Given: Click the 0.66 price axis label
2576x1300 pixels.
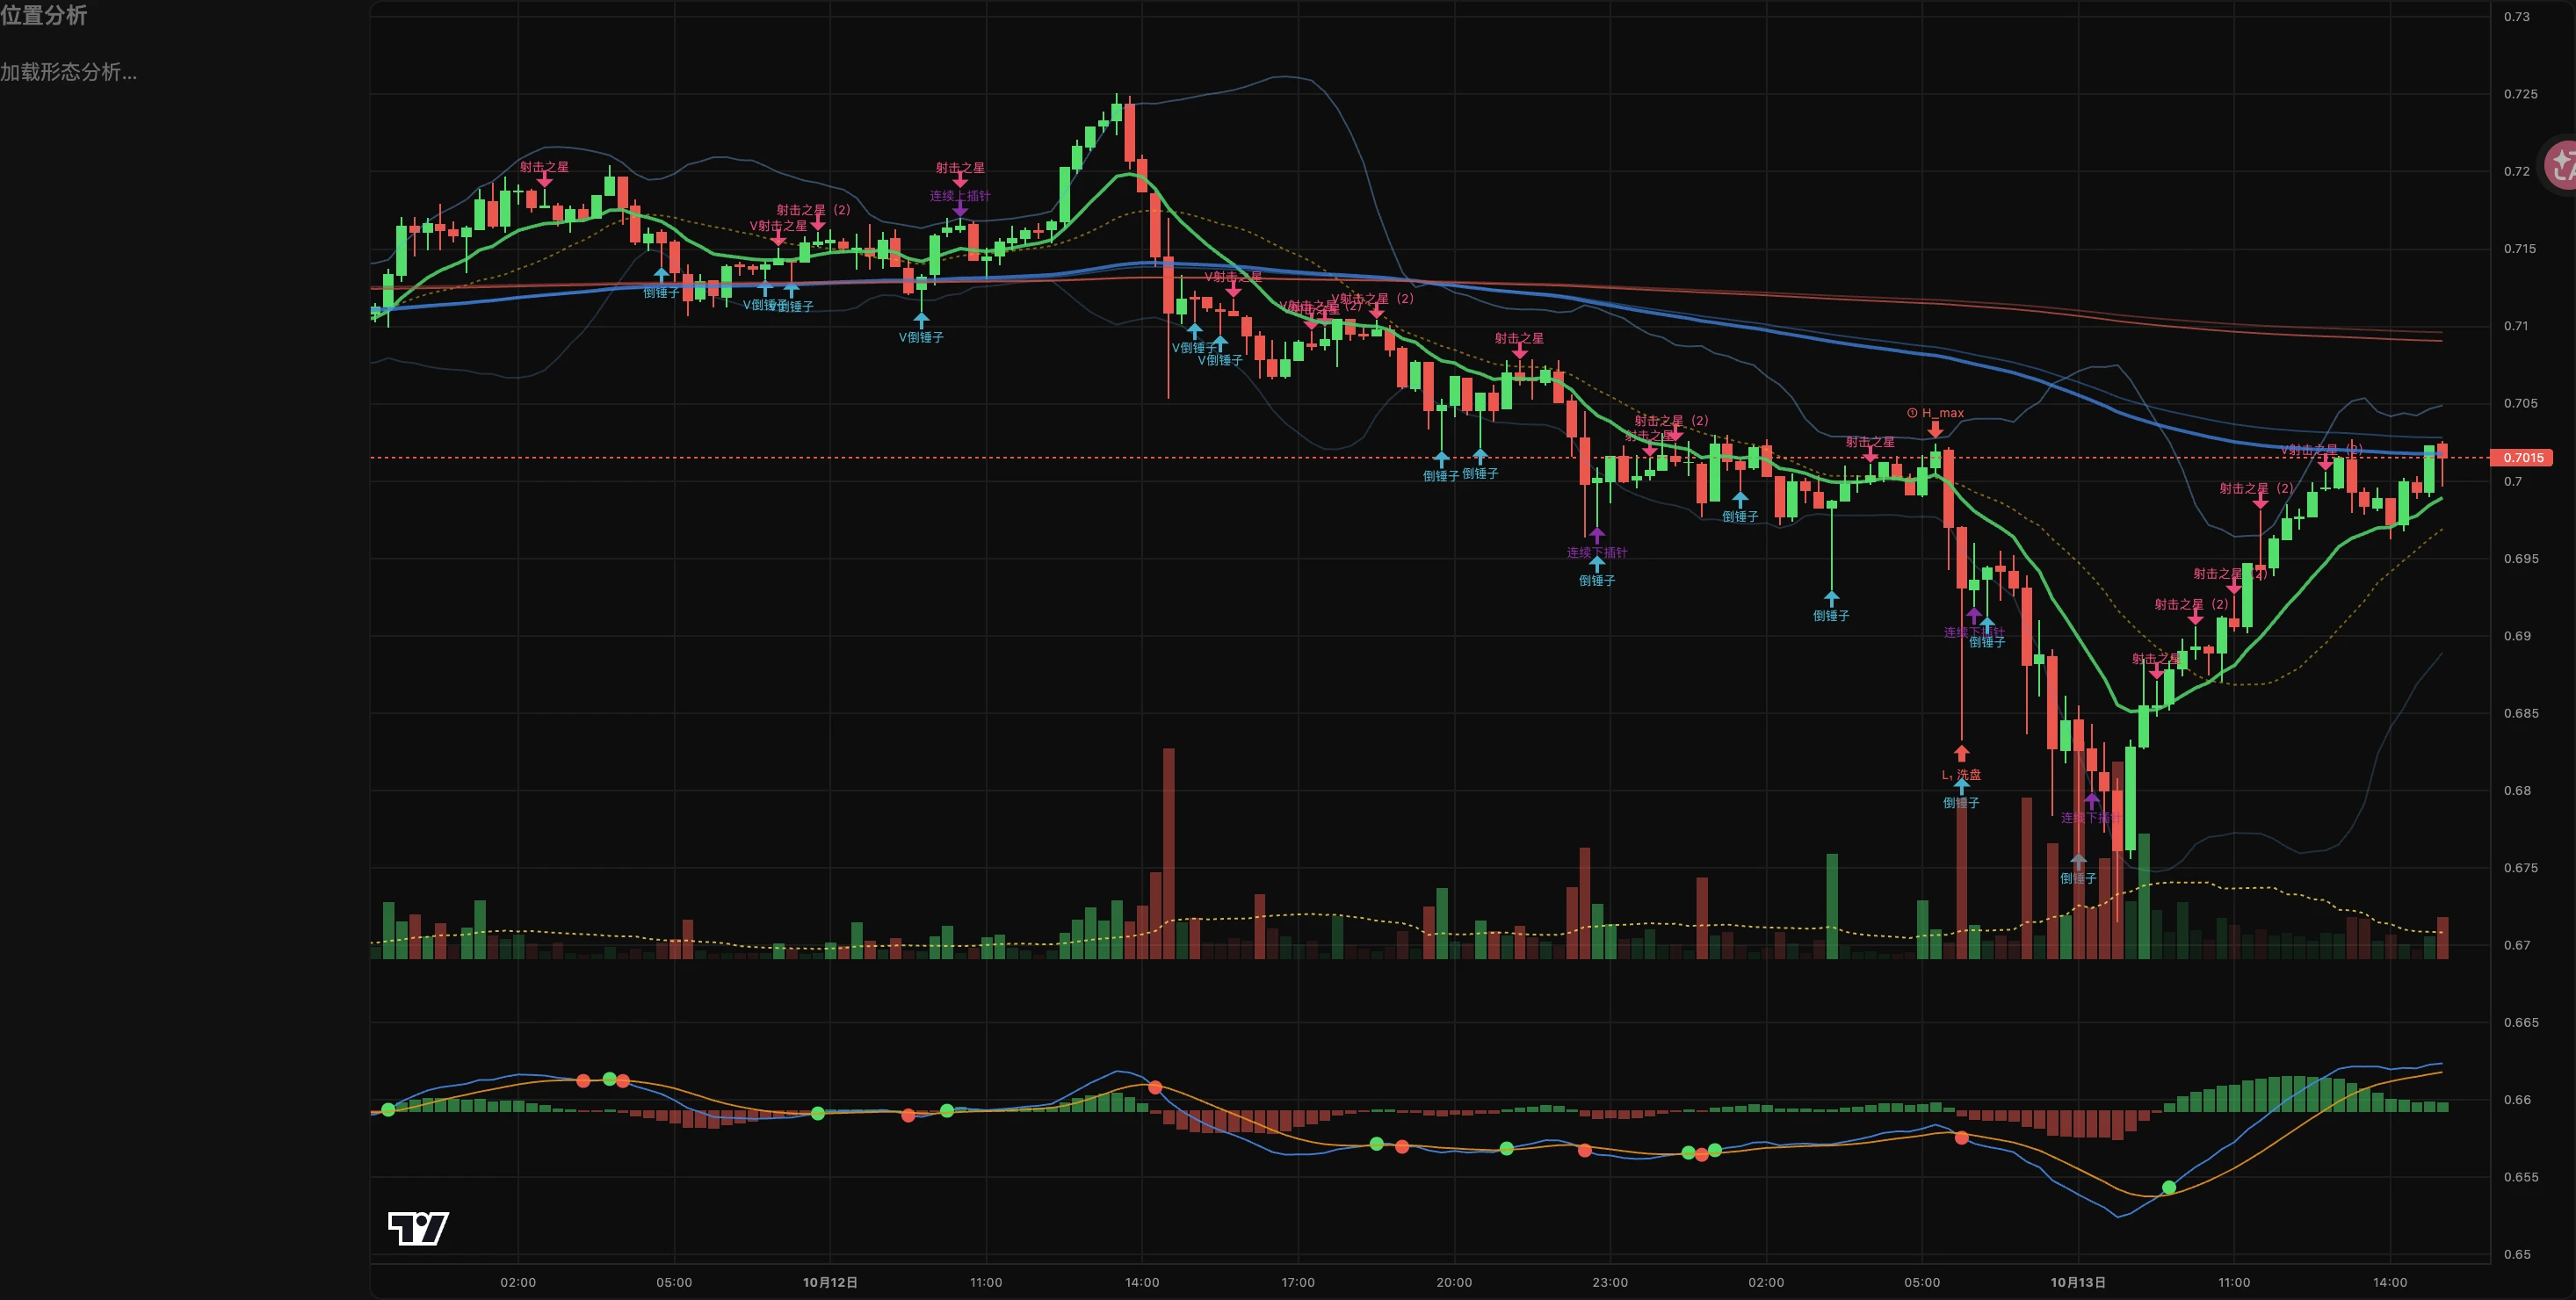Looking at the screenshot, I should click(x=2517, y=1100).
